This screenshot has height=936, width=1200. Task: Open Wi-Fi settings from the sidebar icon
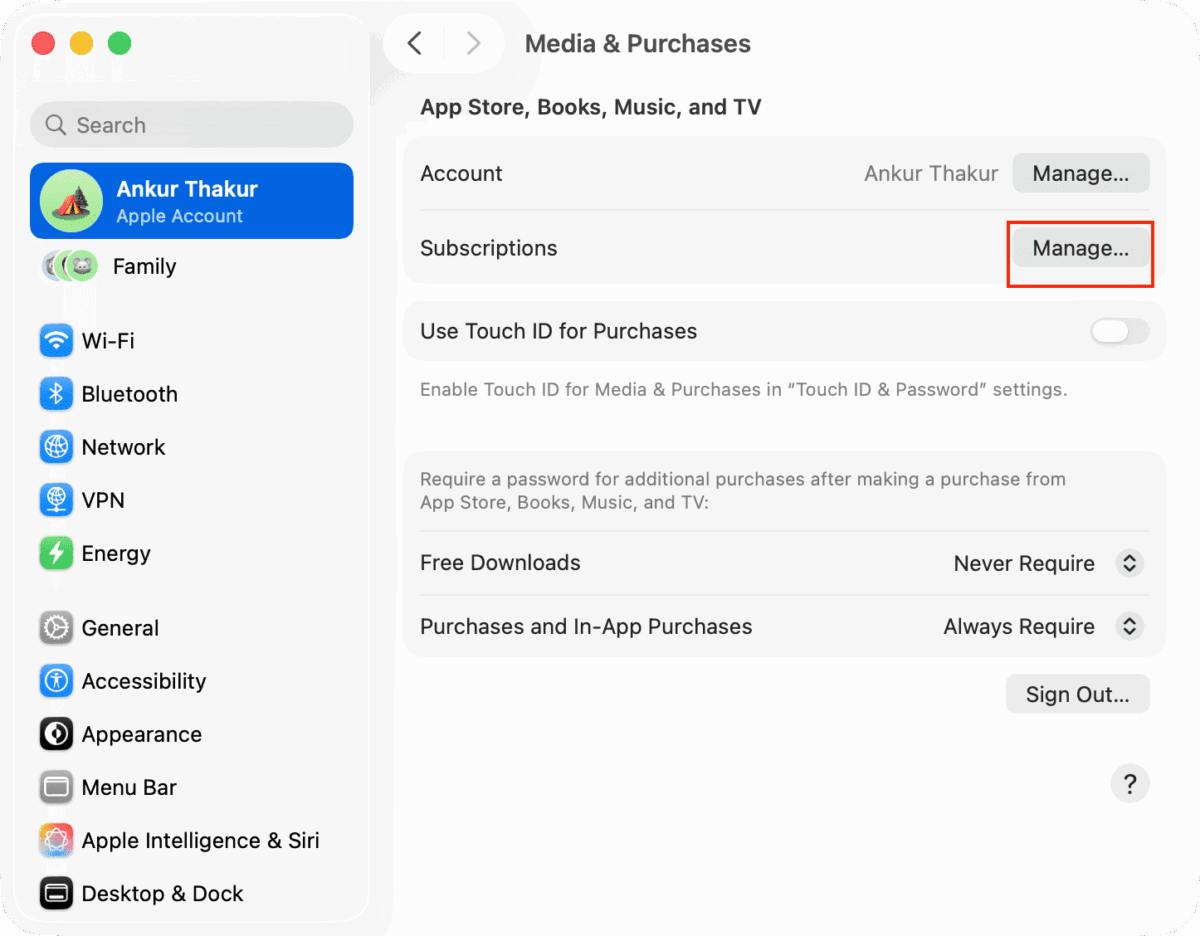coord(56,341)
